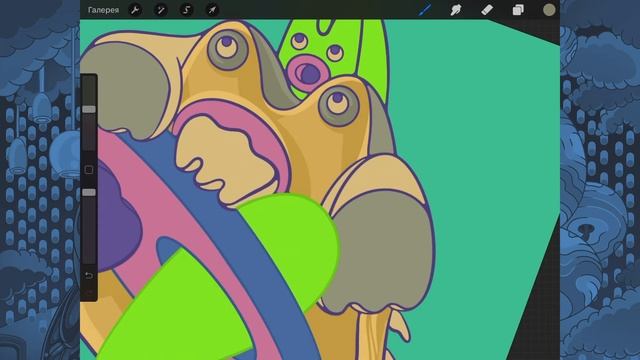Image resolution: width=640 pixels, height=360 pixels.
Task: Select the Smudge finger tool
Action: (456, 10)
